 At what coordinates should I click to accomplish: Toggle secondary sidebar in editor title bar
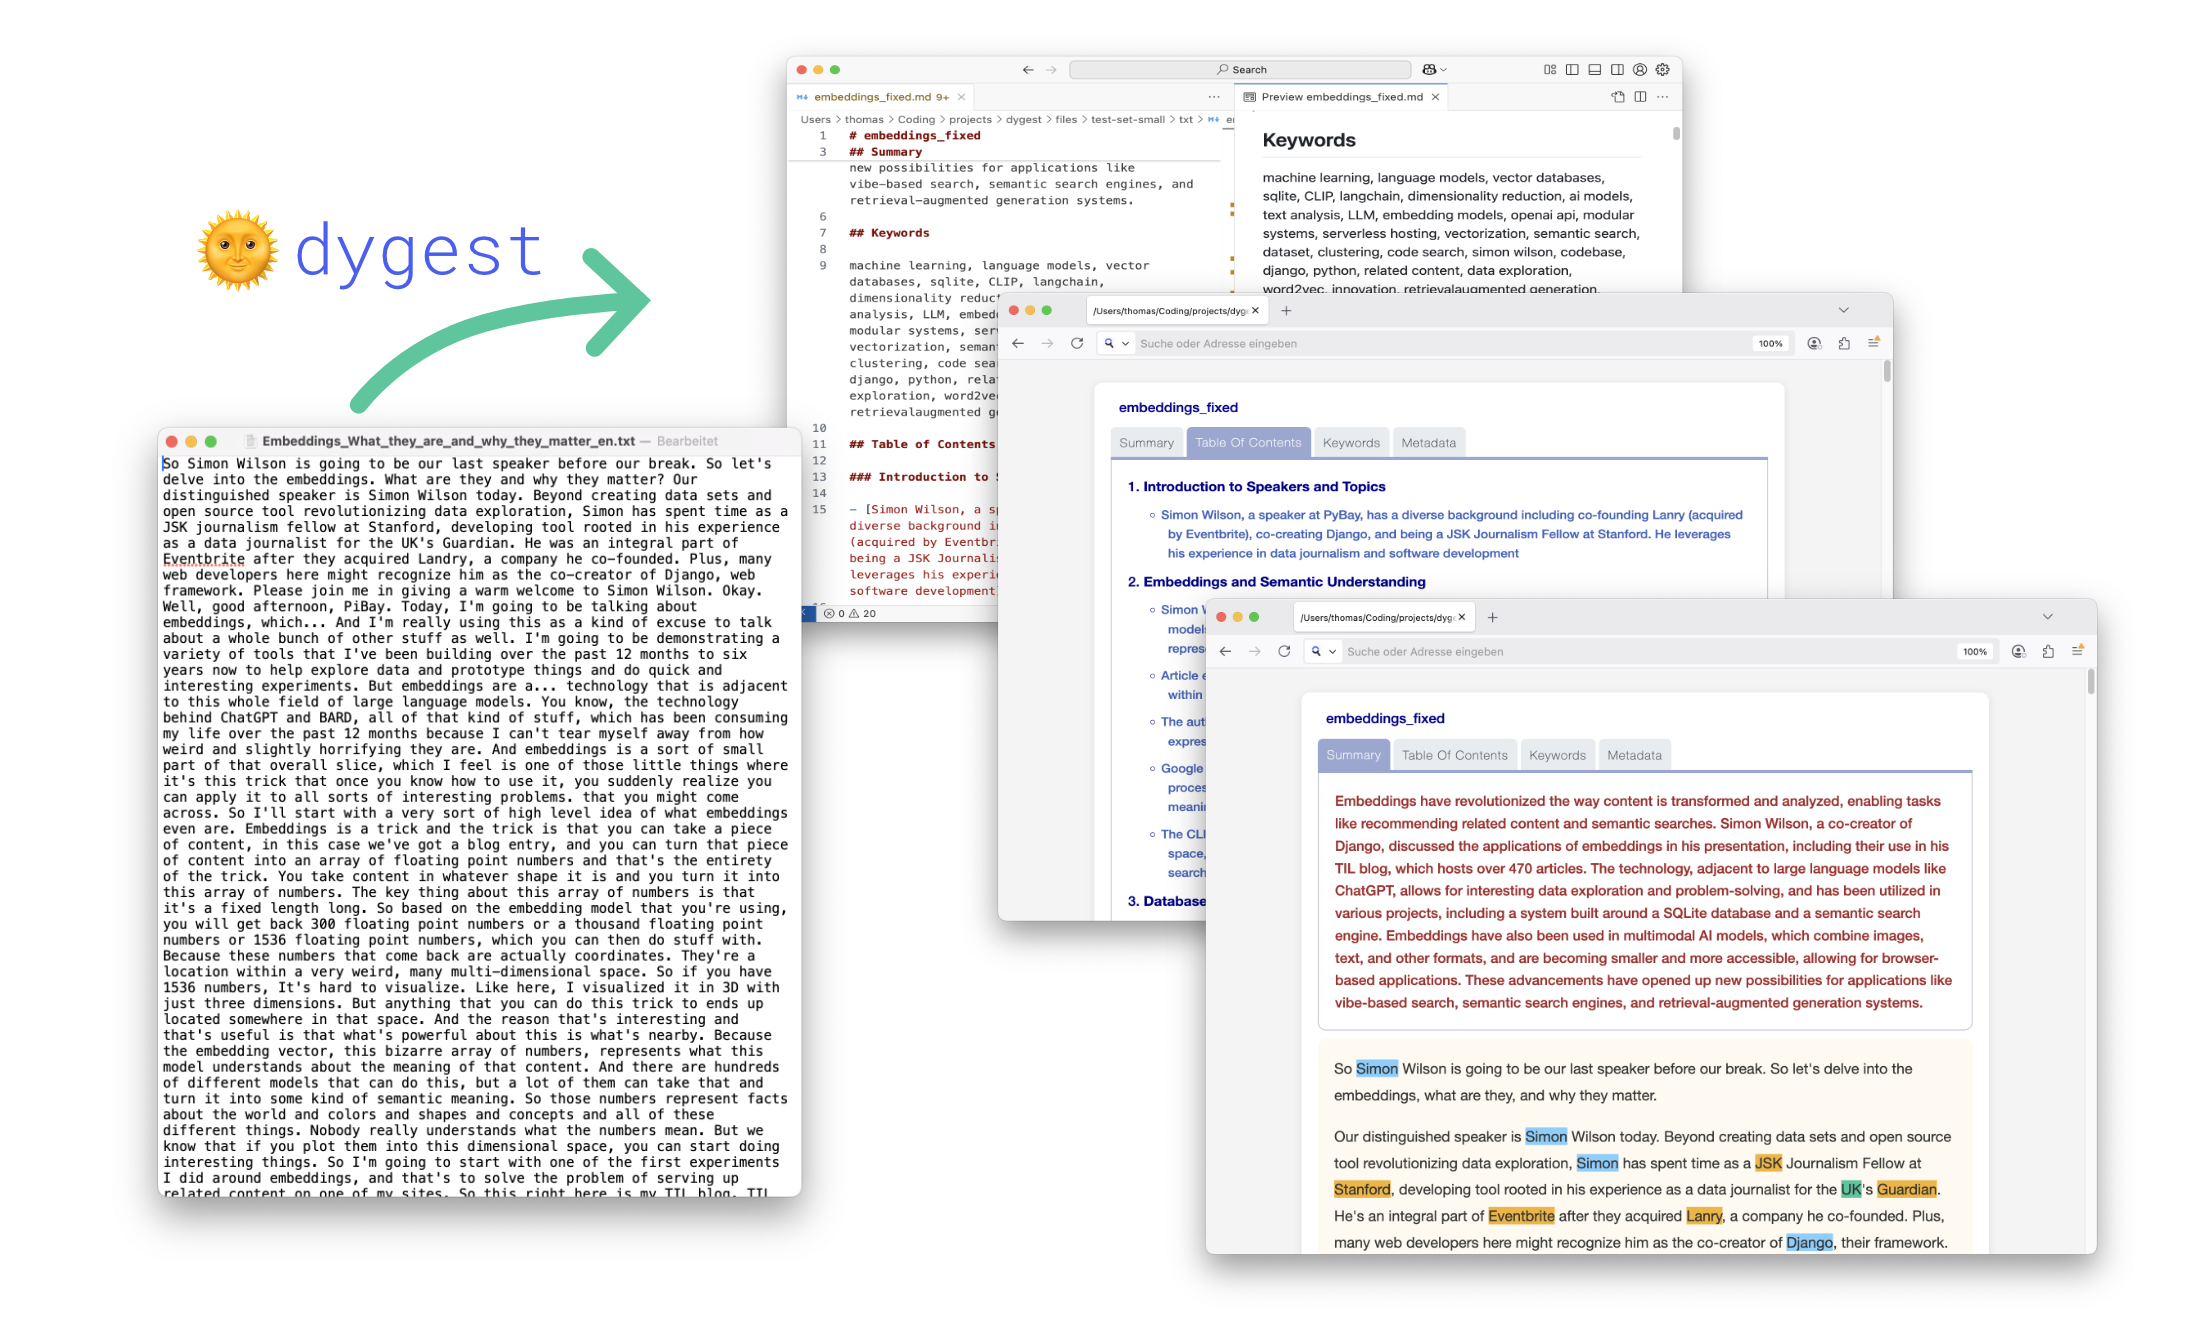click(x=1617, y=69)
